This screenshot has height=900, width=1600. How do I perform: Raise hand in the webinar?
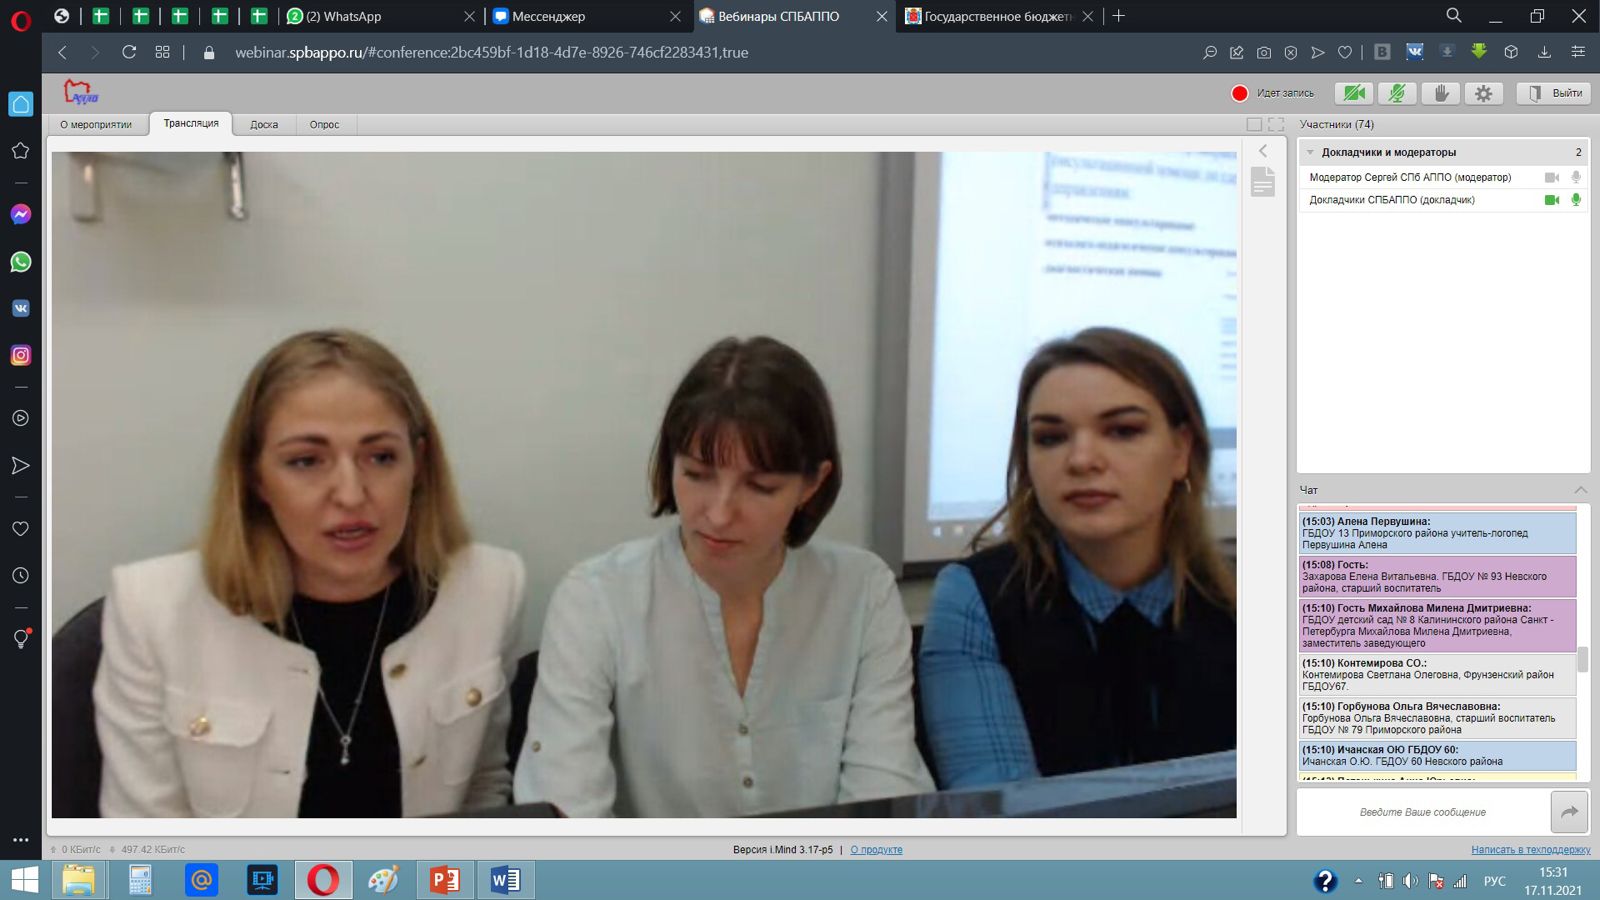[1441, 93]
